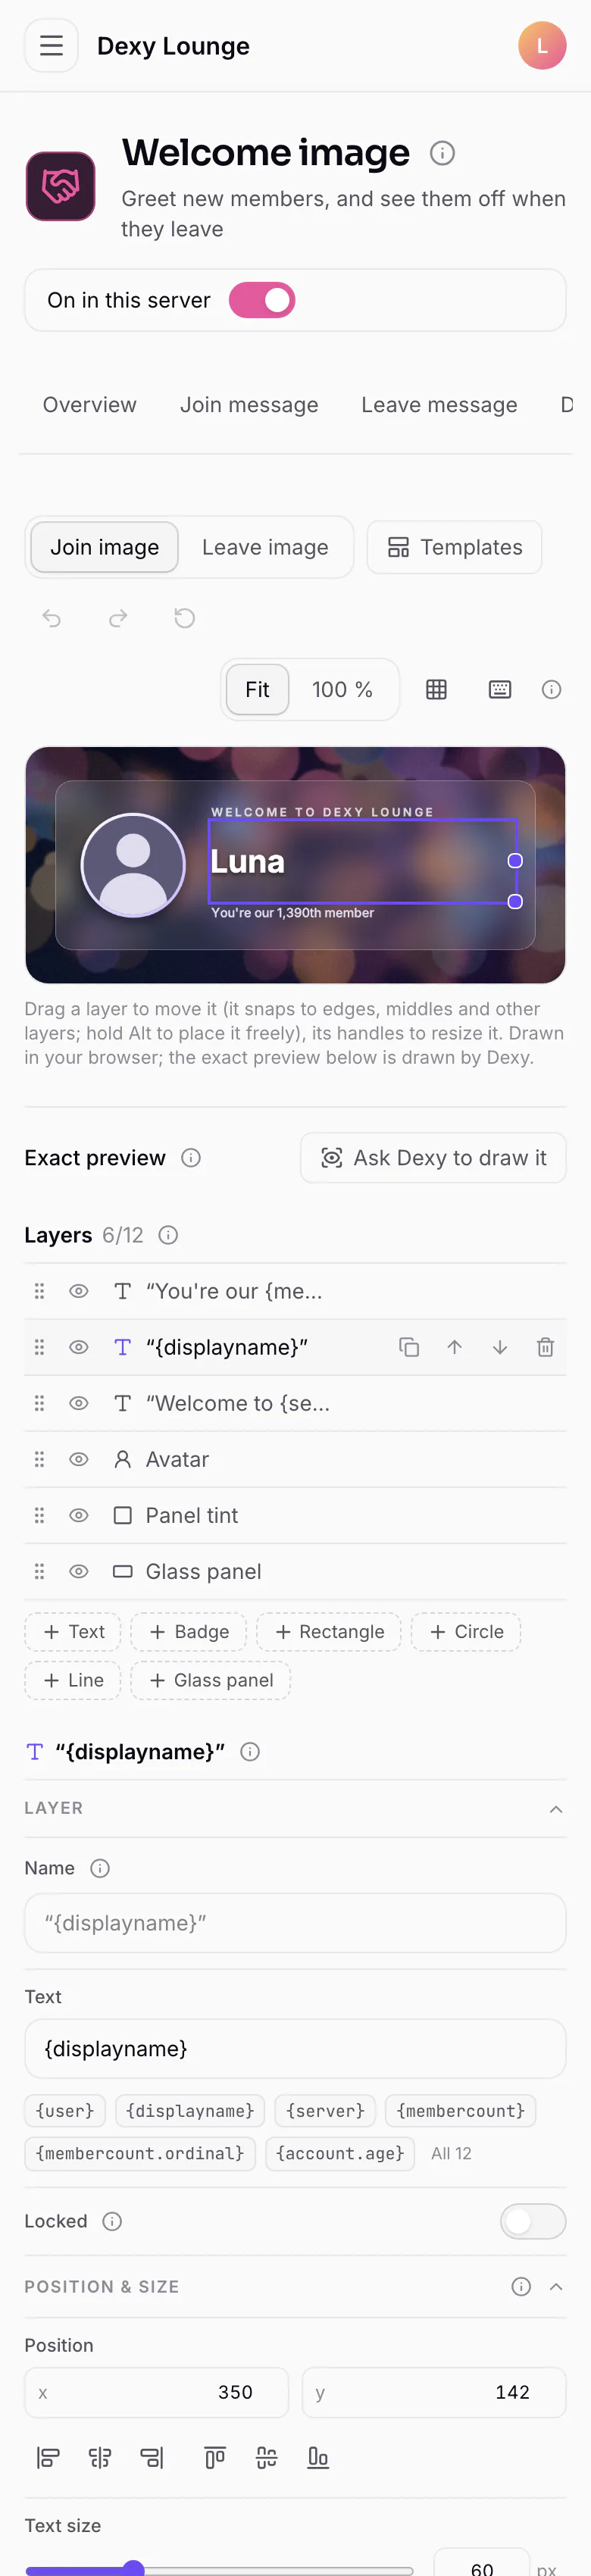Screen dimensions: 591x2576
Task: Redo the last editor change
Action: (x=118, y=618)
